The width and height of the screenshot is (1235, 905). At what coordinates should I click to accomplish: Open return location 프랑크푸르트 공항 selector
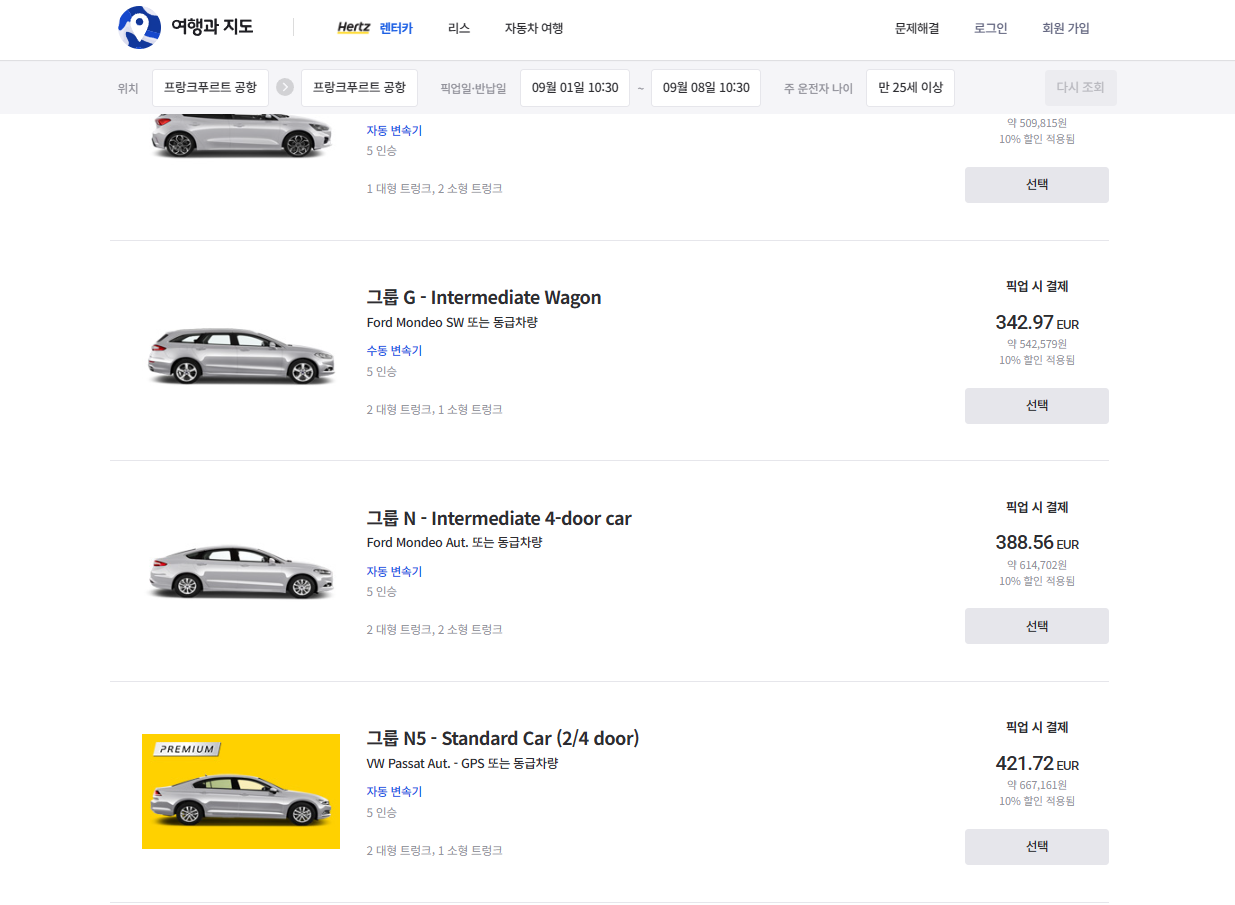(x=359, y=88)
